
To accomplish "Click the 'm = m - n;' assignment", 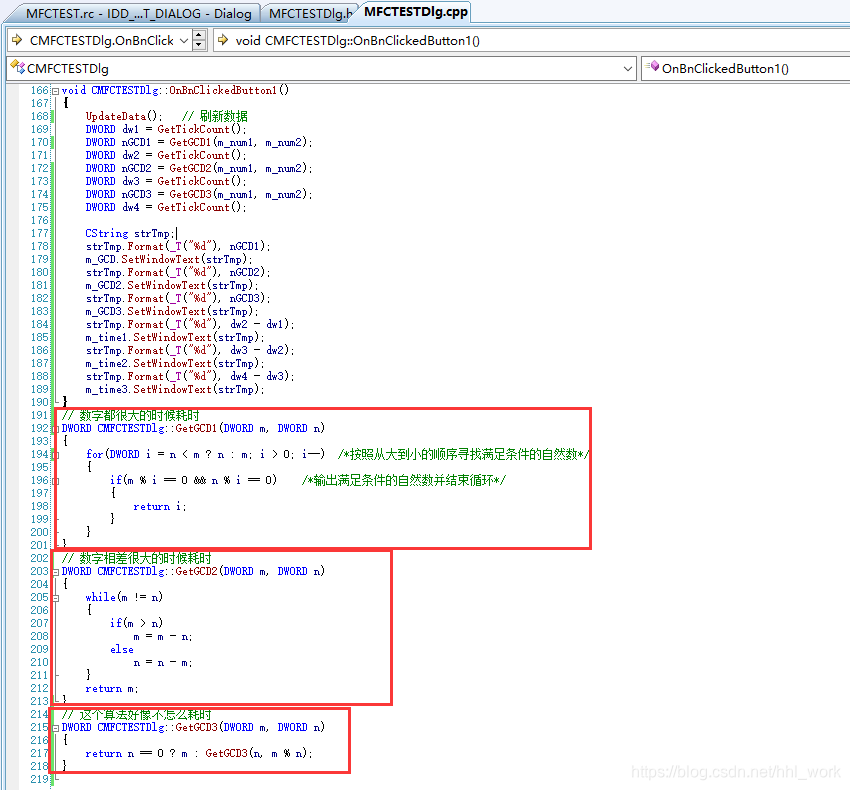I will pos(163,637).
